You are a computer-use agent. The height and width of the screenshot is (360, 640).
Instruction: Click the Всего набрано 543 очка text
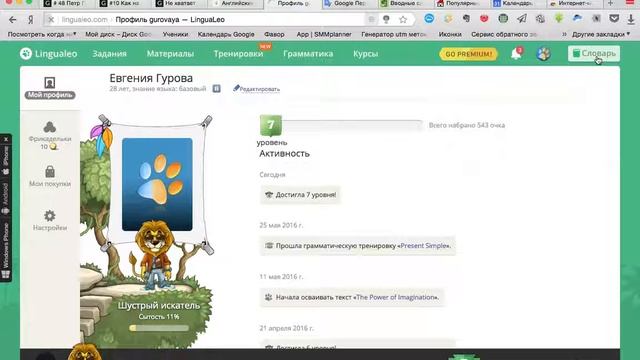click(467, 125)
